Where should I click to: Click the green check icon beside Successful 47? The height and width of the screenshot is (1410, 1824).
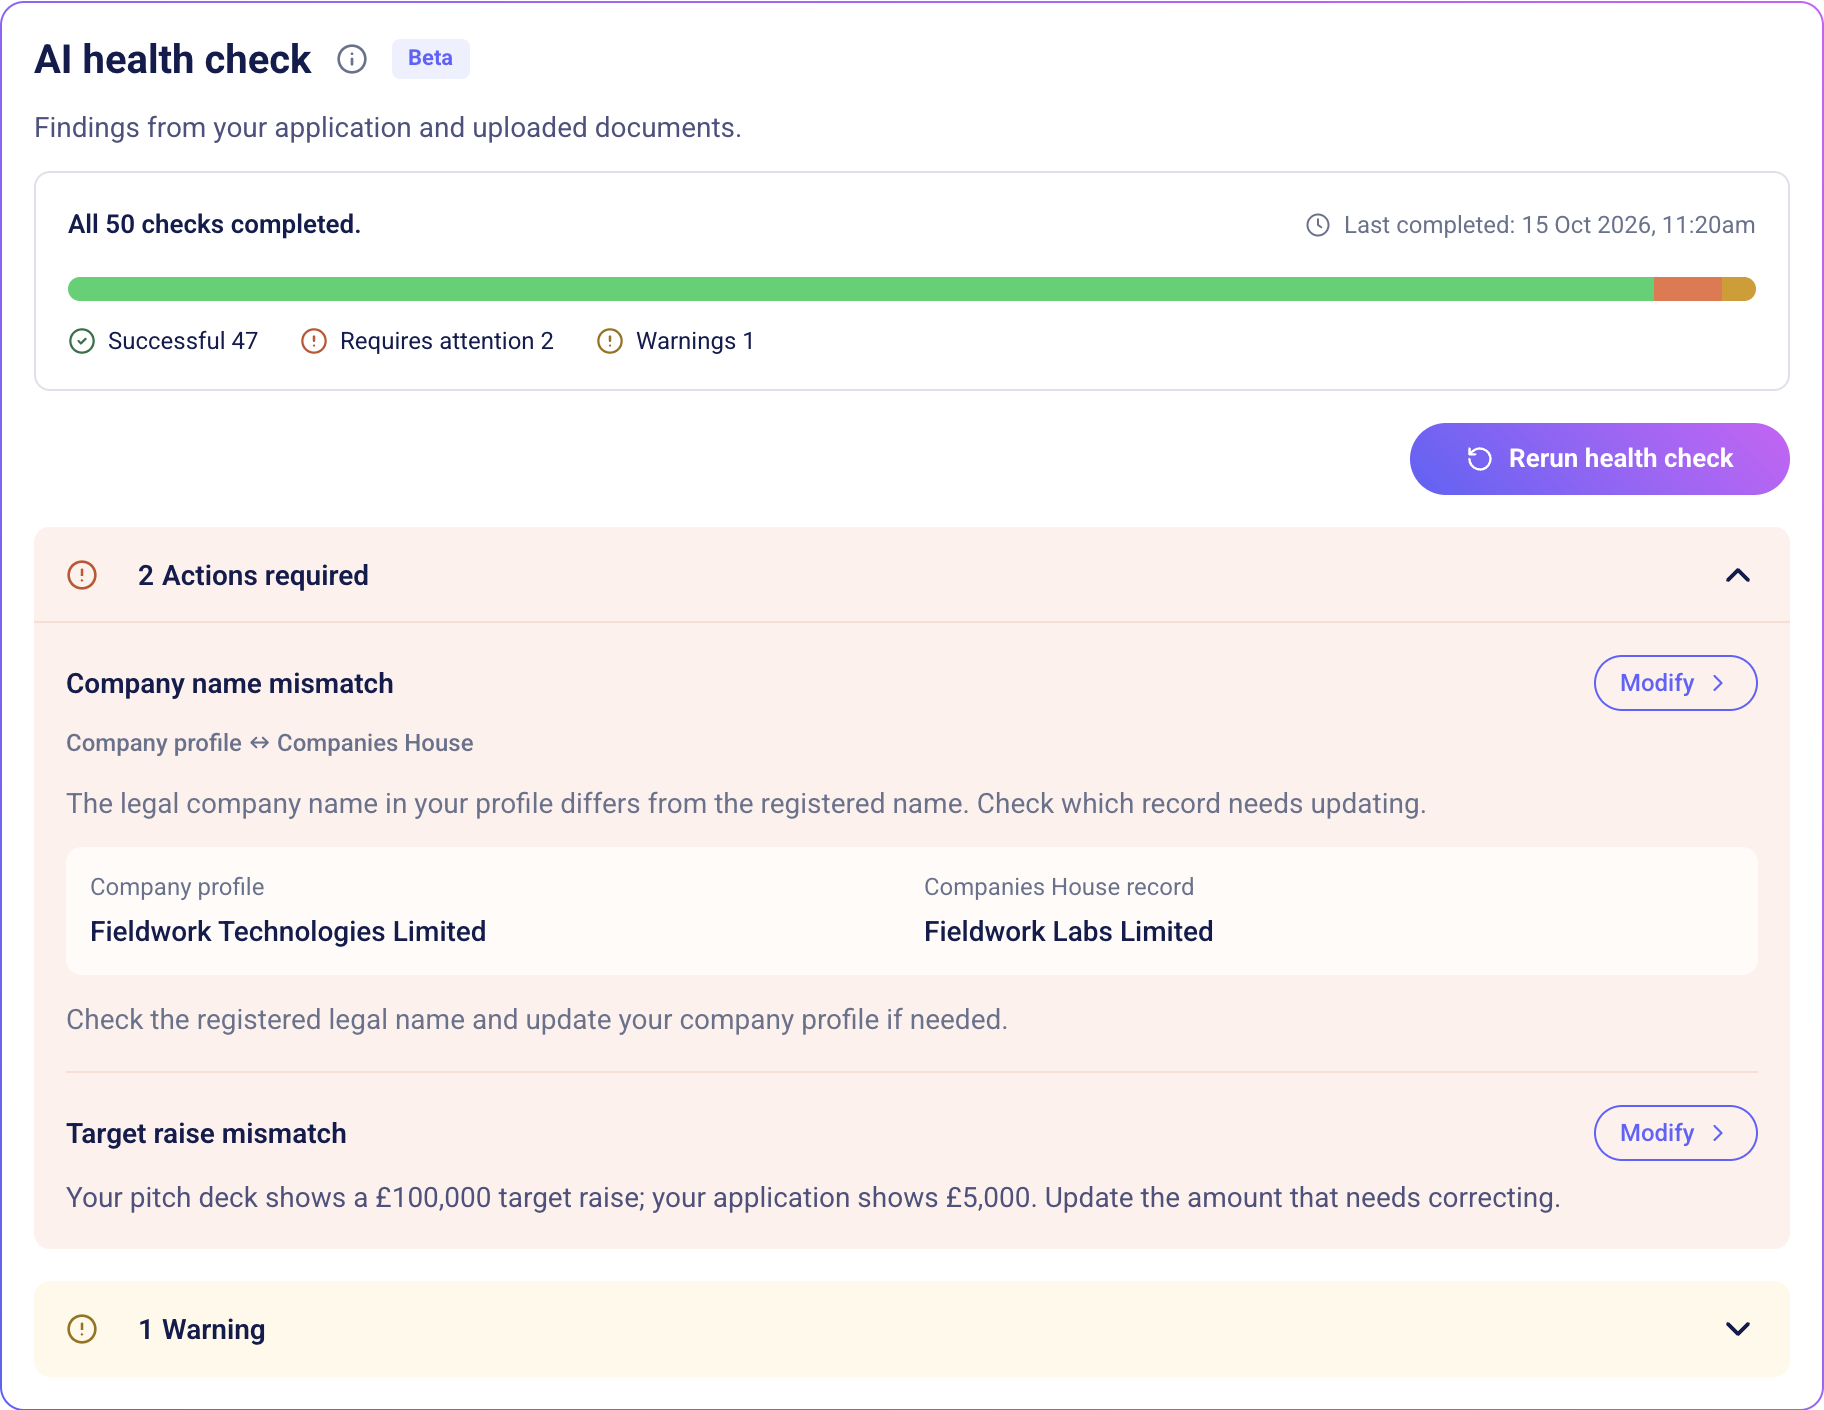82,341
